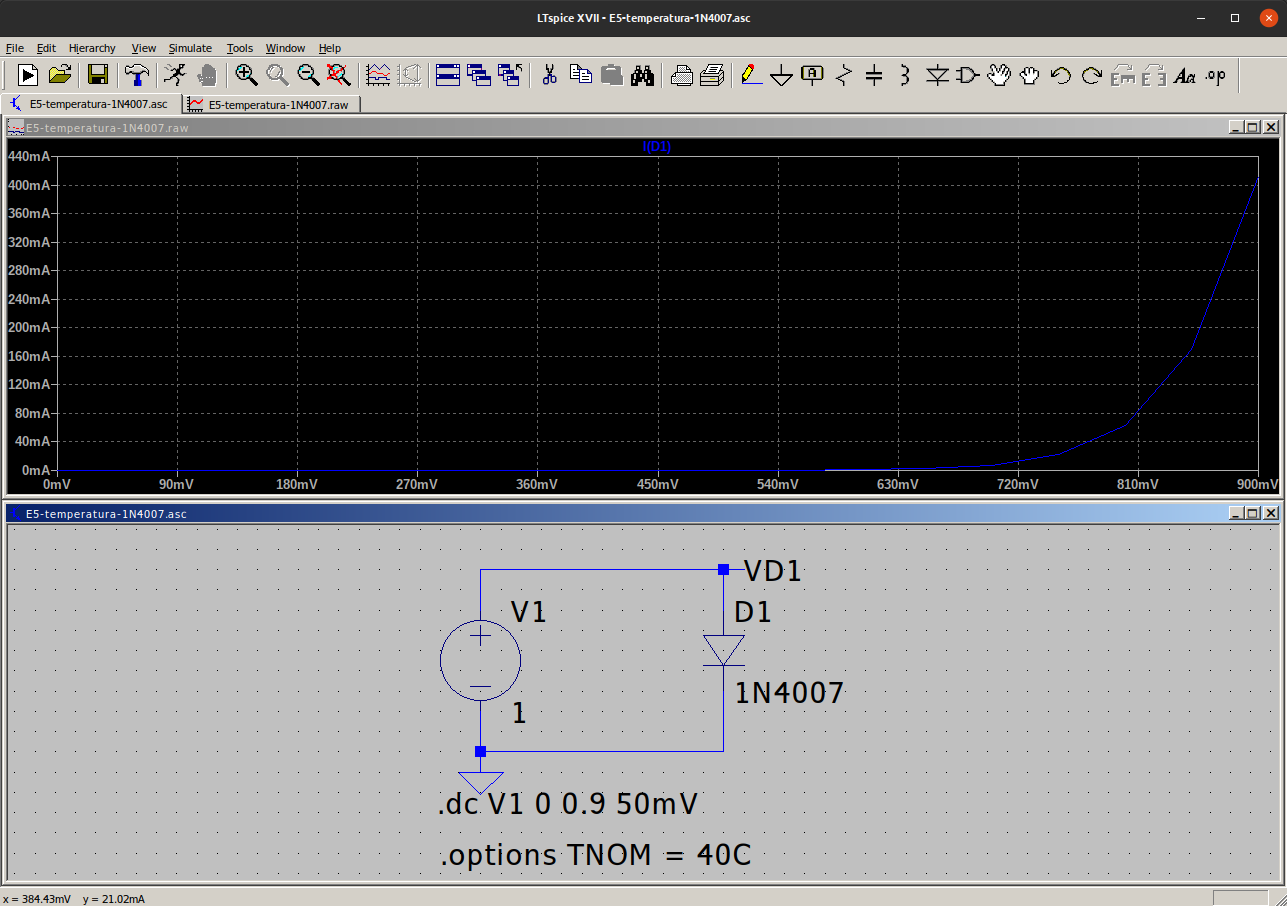
Task: Click the Paste clipboard icon
Action: tap(611, 74)
